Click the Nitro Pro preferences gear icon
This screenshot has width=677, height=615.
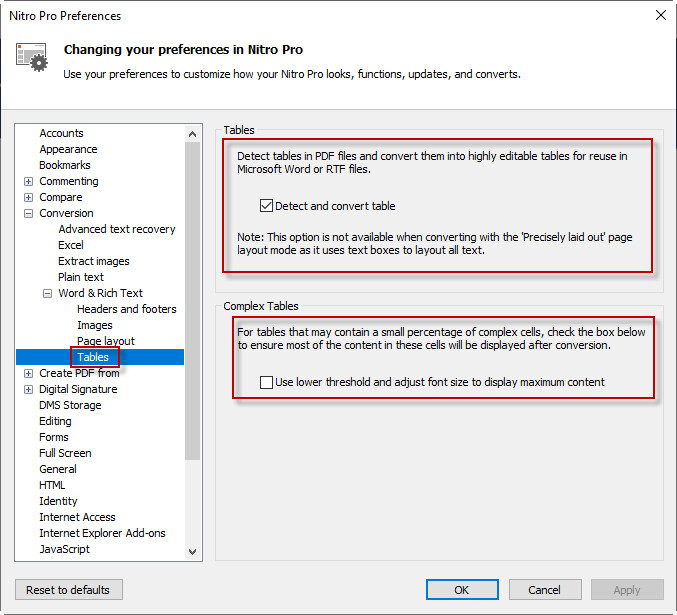pos(32,57)
